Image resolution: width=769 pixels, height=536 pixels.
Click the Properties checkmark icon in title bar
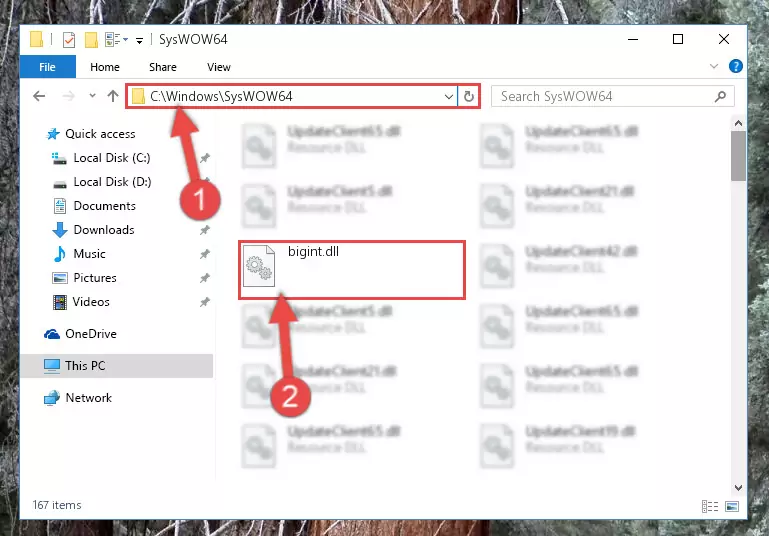[69, 40]
